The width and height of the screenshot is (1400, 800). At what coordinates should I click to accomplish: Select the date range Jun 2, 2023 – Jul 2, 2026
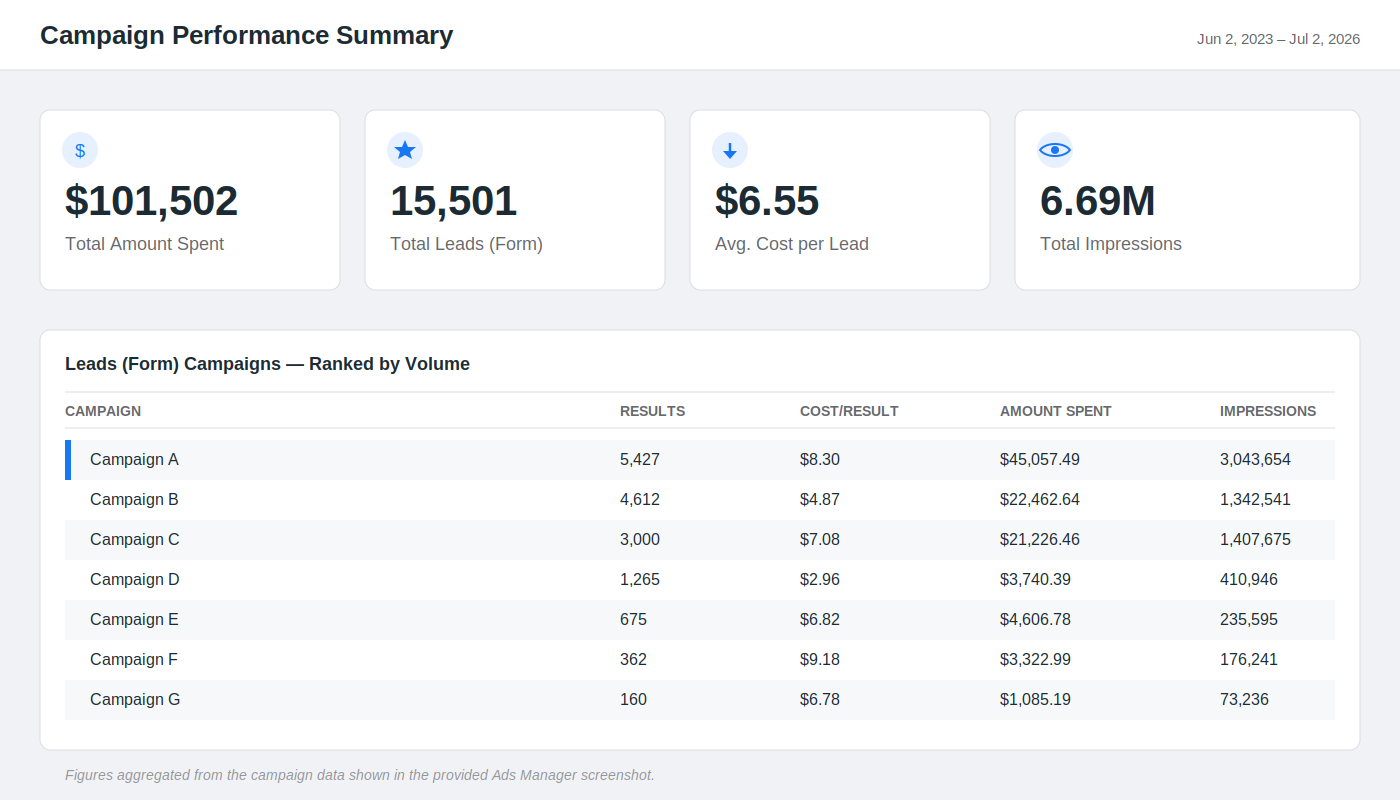click(1278, 39)
